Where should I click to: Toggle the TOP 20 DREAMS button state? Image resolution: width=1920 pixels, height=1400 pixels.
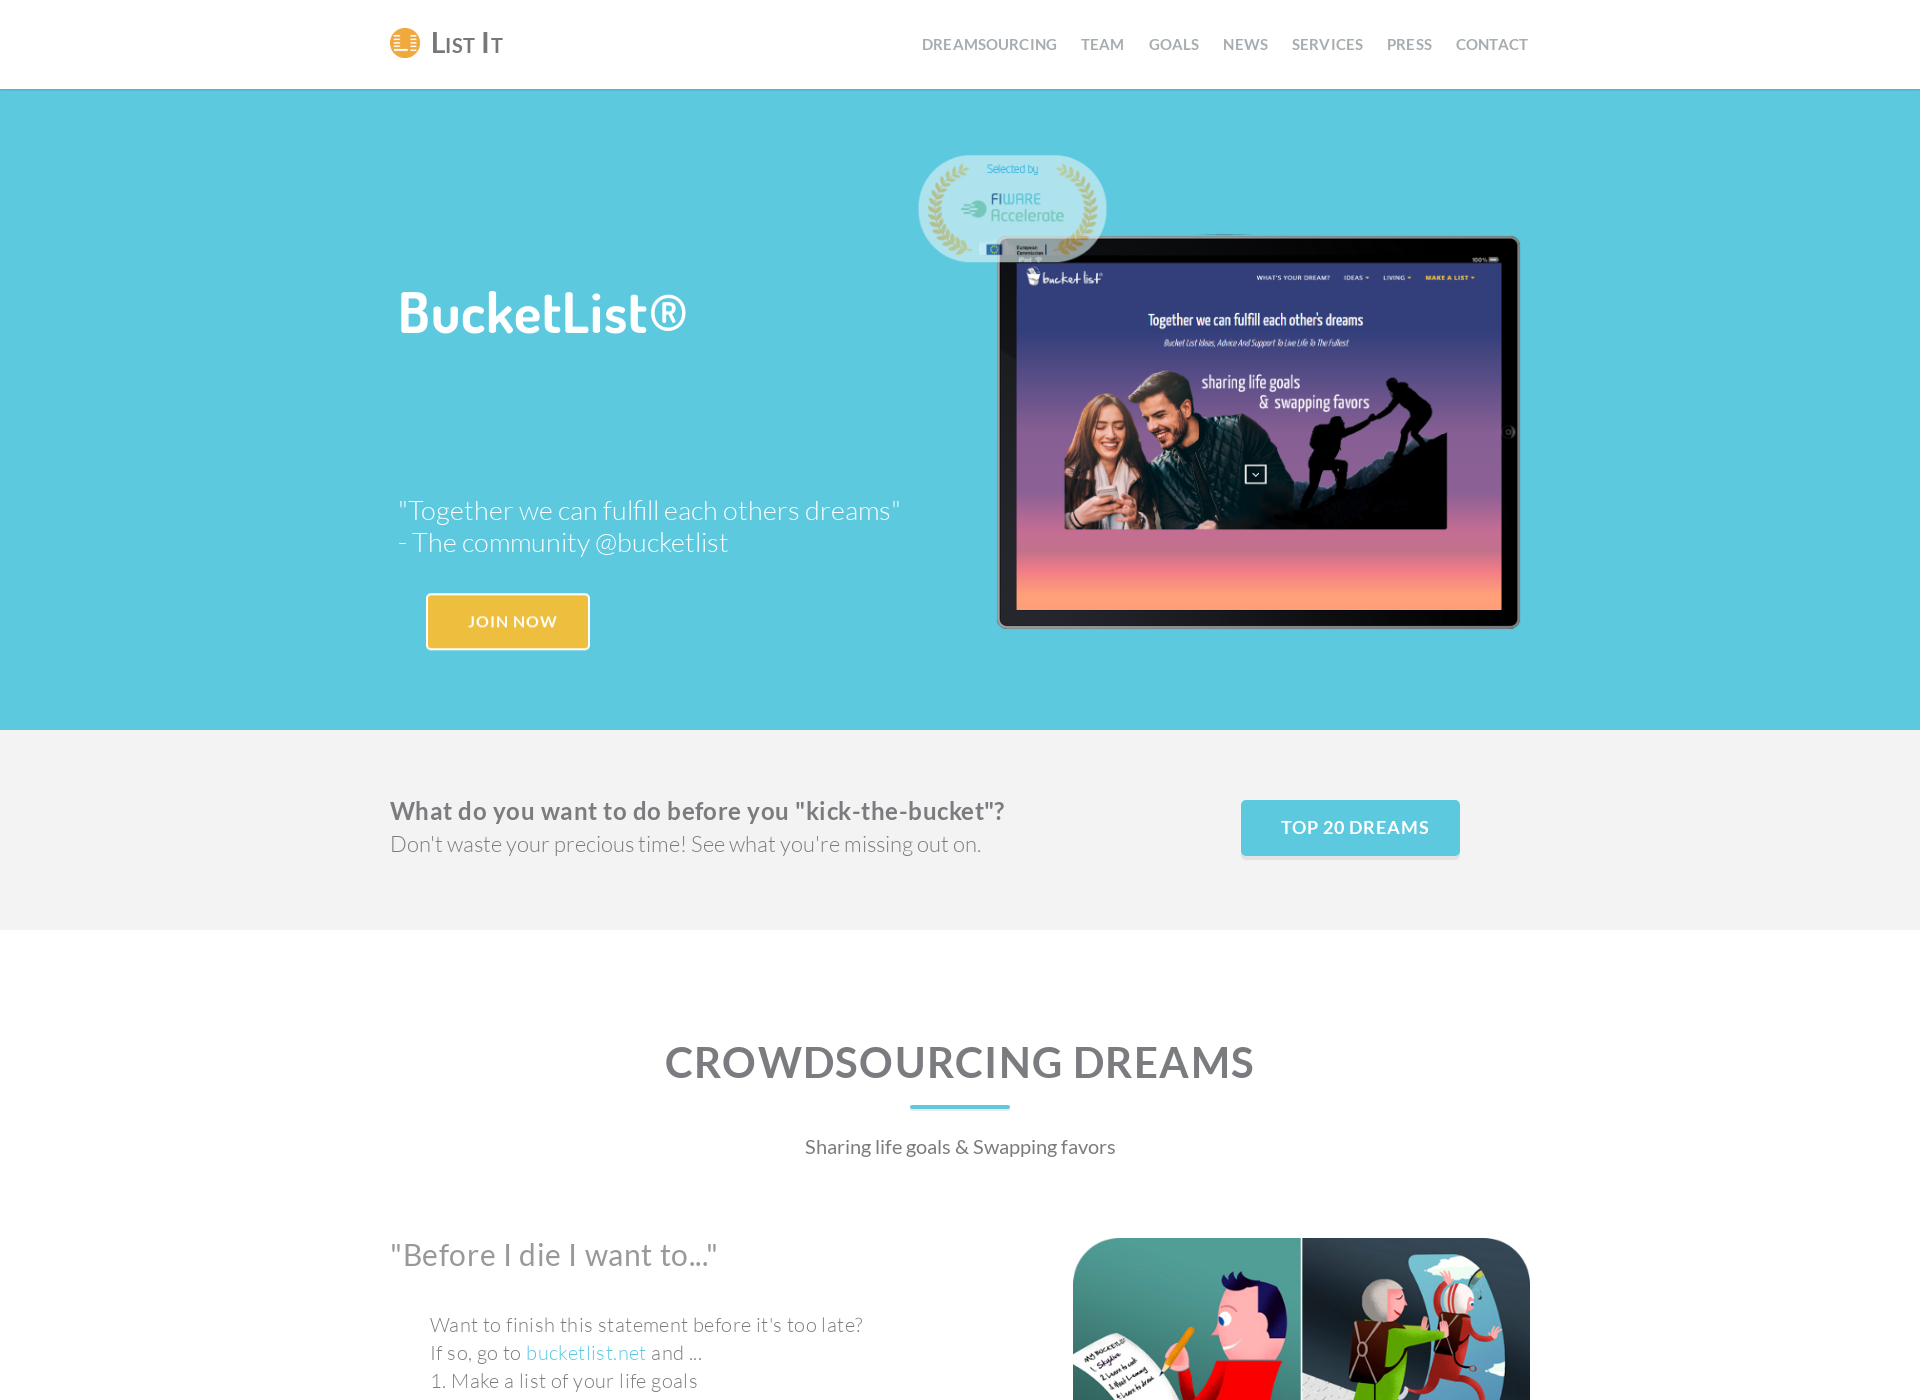pos(1352,827)
